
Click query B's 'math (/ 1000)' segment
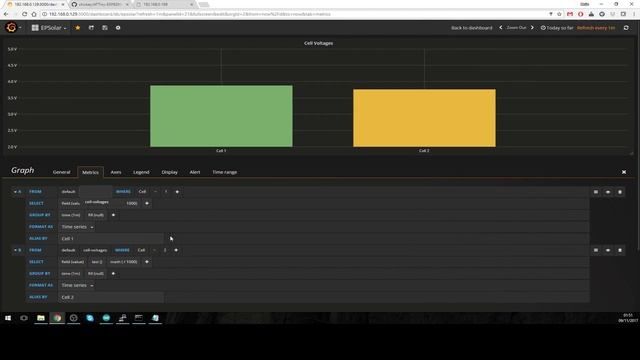(x=124, y=262)
